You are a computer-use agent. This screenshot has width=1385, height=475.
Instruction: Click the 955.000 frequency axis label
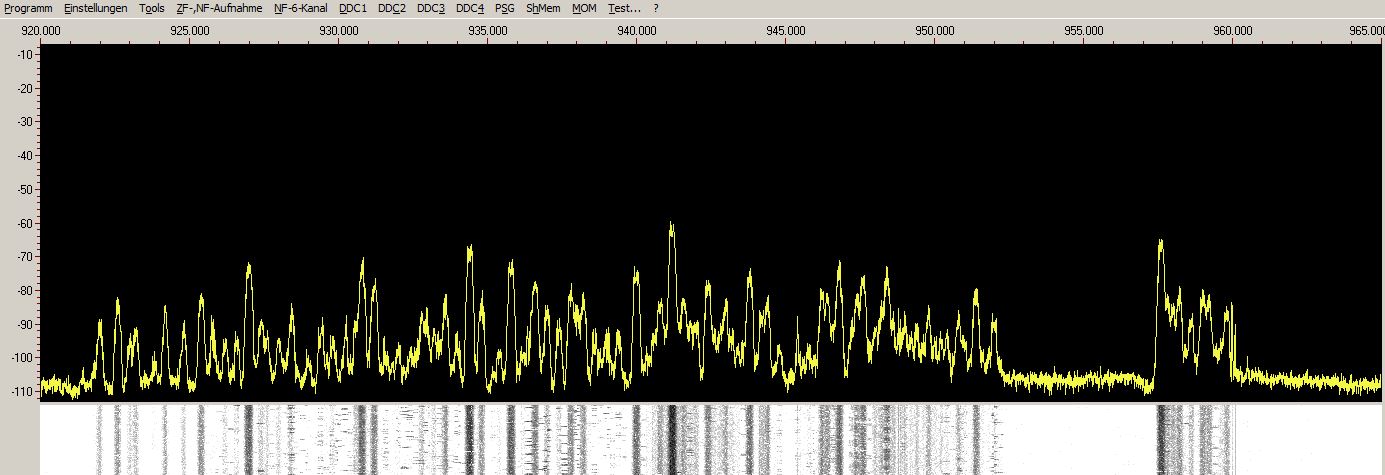pyautogui.click(x=1083, y=30)
